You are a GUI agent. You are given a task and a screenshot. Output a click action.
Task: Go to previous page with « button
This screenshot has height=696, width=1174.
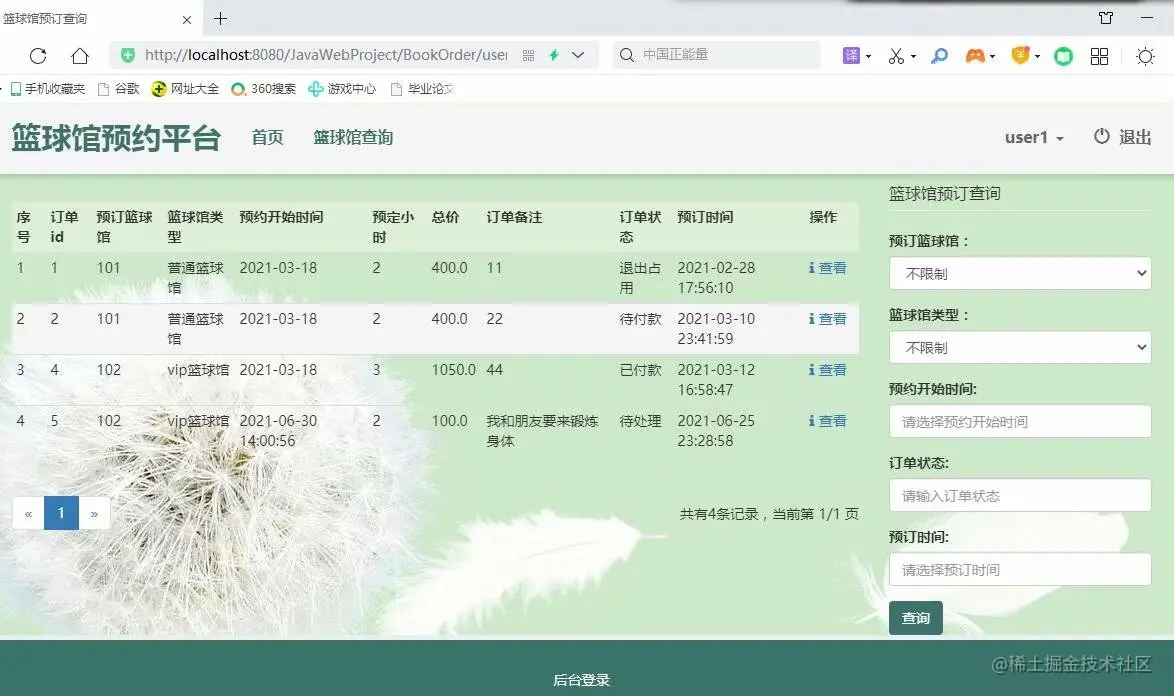tap(28, 513)
